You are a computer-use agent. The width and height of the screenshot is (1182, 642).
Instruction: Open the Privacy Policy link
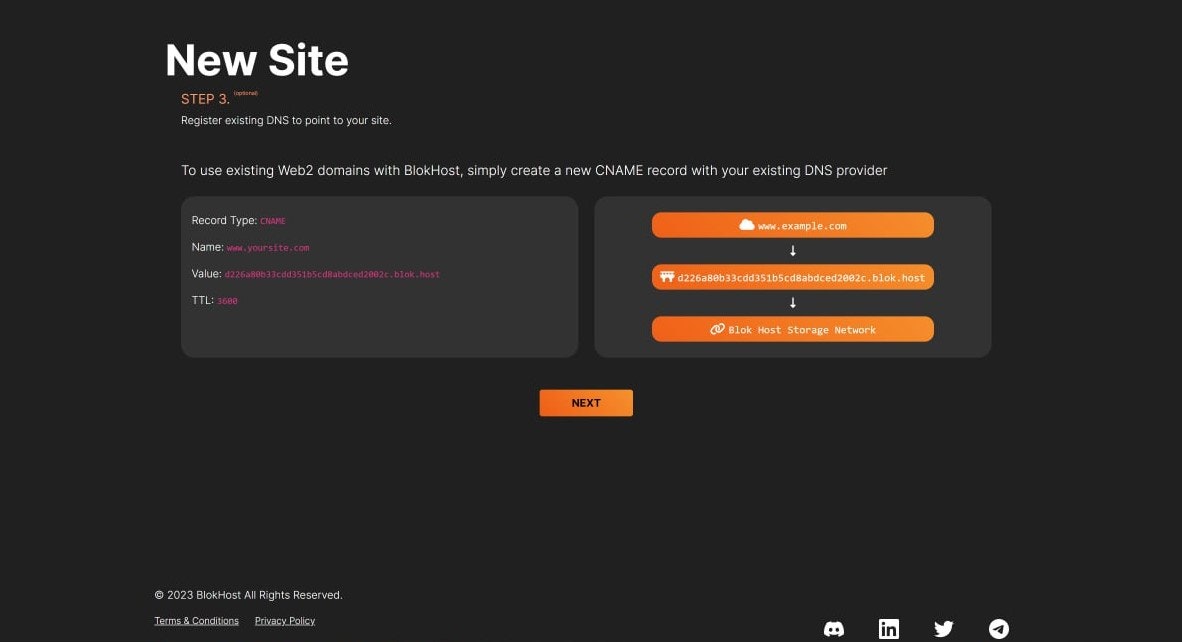285,621
